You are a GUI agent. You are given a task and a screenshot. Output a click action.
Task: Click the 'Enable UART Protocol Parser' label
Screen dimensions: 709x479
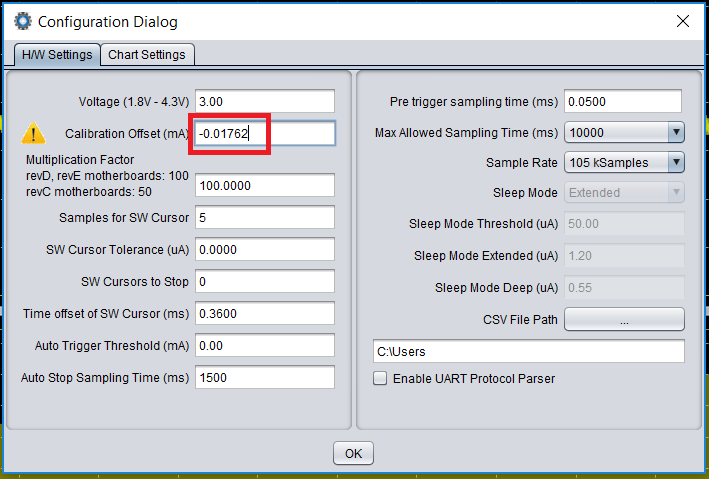[474, 379]
